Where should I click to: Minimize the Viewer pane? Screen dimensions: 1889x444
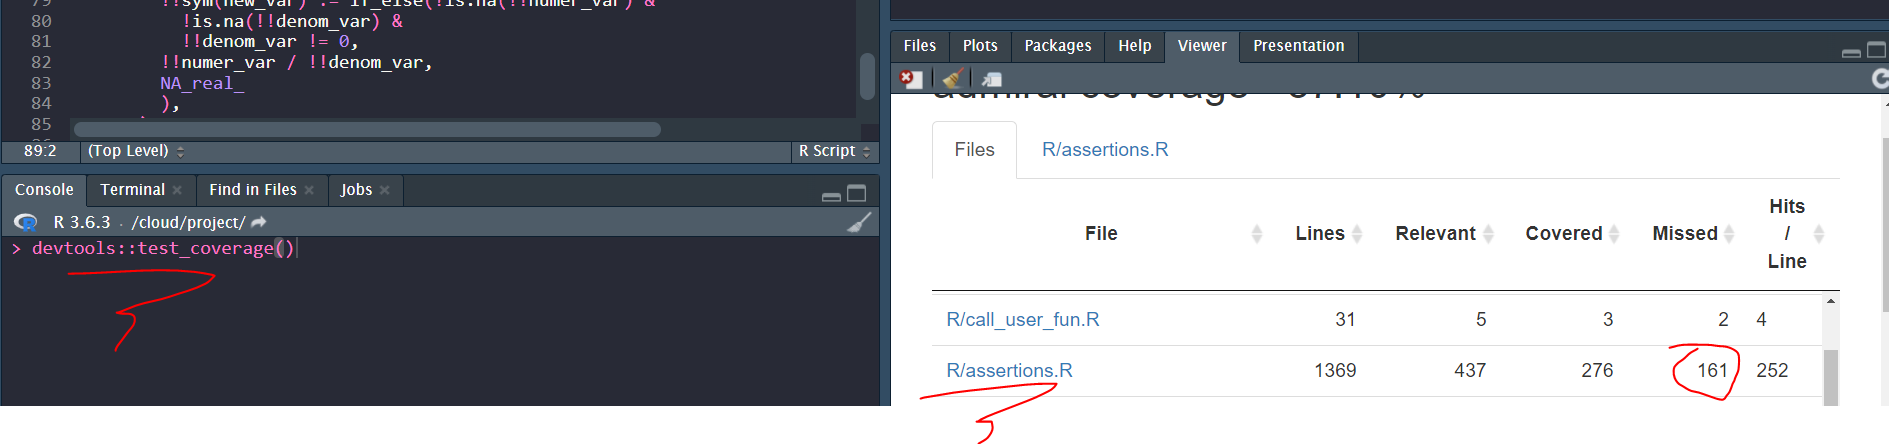pos(1851,52)
